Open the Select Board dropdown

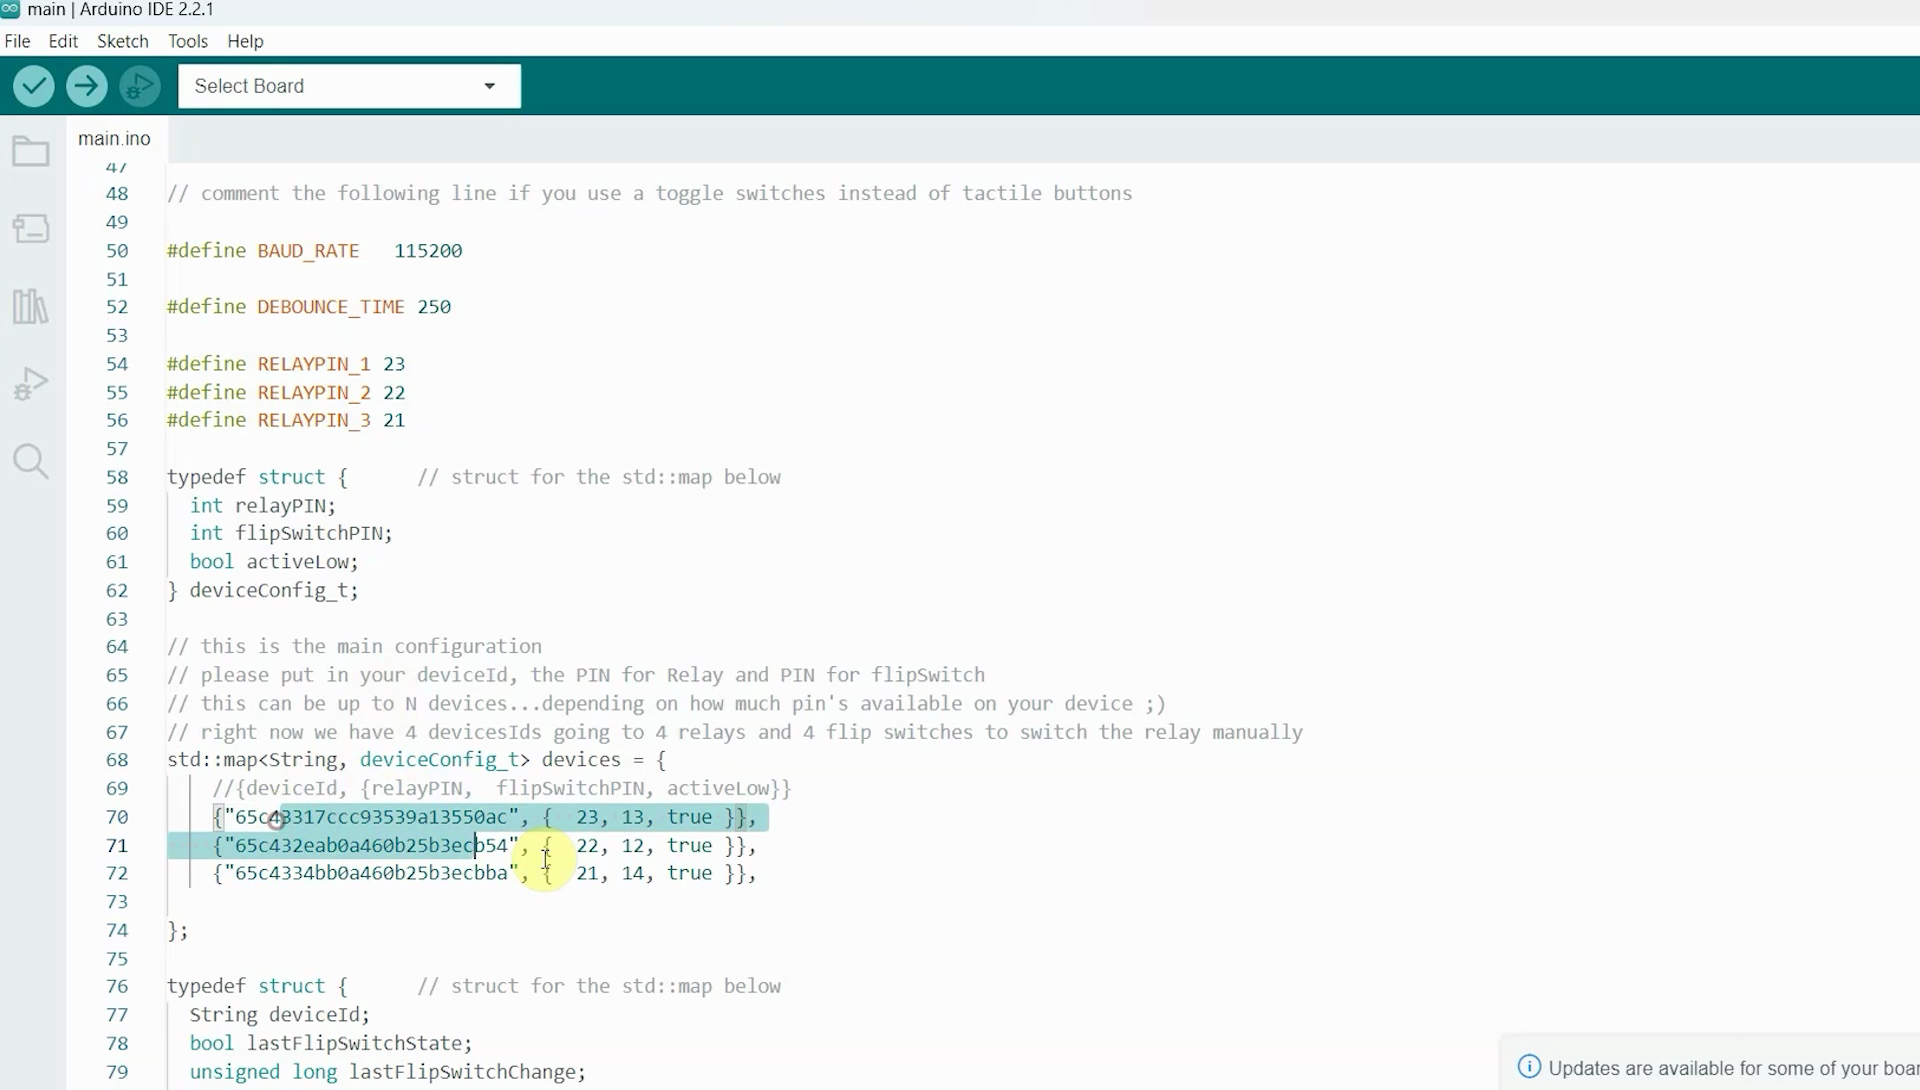tap(349, 84)
